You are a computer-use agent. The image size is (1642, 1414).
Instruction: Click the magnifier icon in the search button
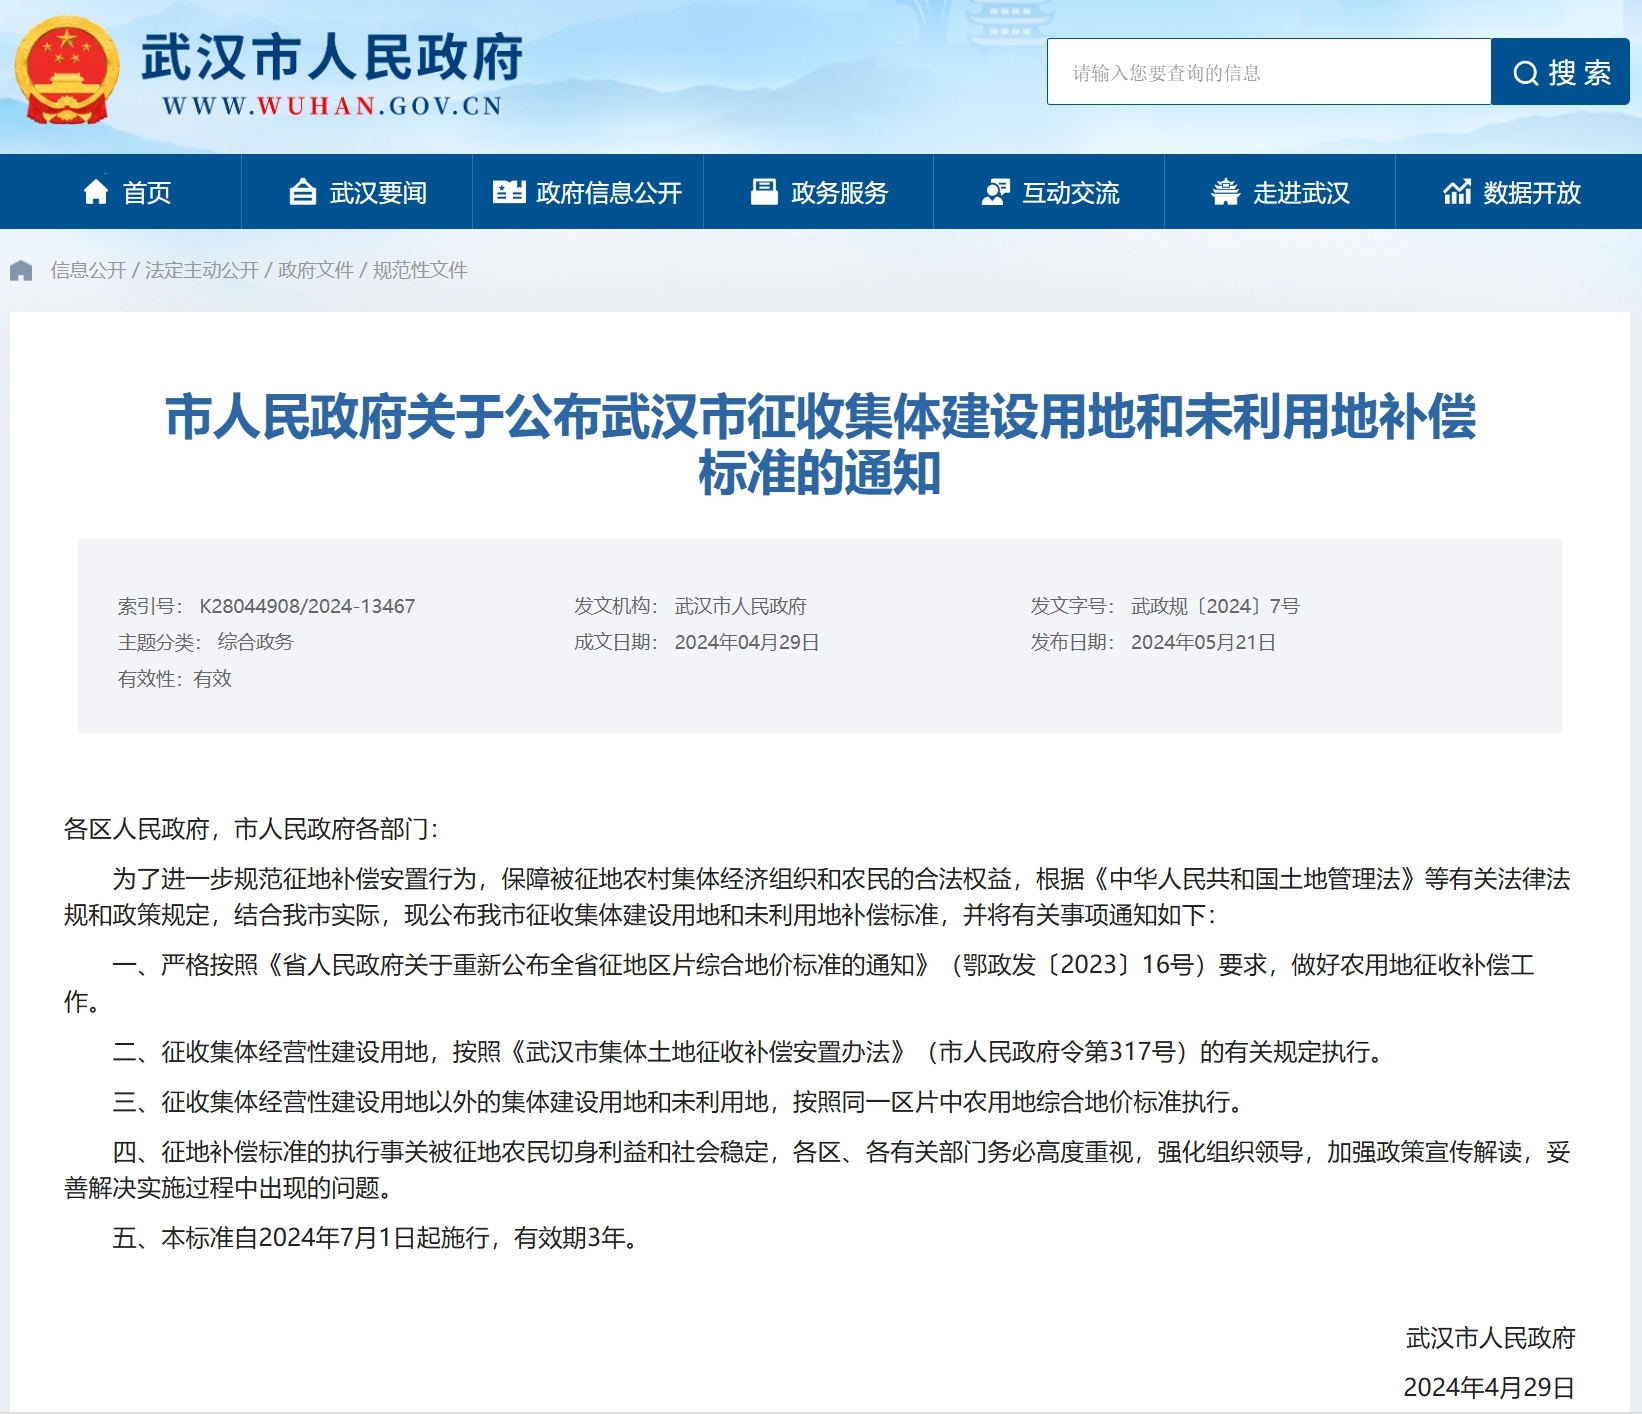click(x=1525, y=73)
